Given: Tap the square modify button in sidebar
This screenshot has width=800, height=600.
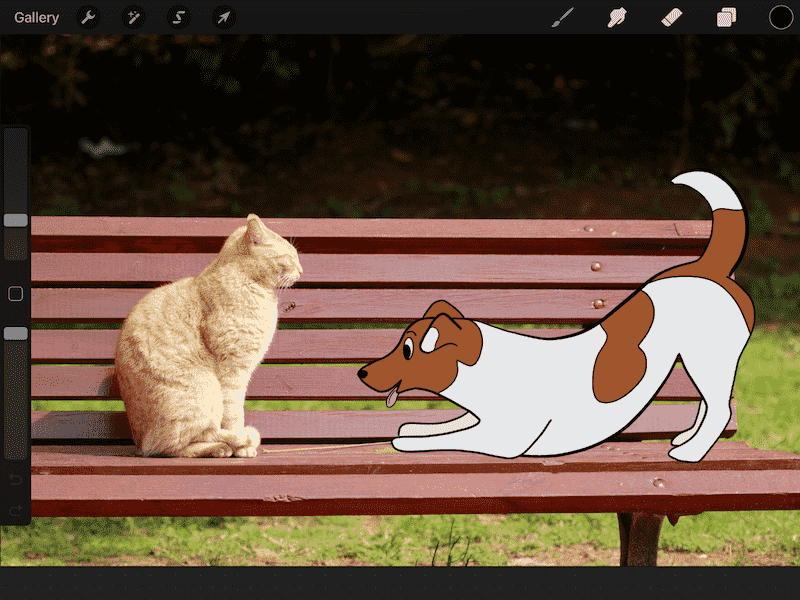Looking at the screenshot, I should 16,294.
